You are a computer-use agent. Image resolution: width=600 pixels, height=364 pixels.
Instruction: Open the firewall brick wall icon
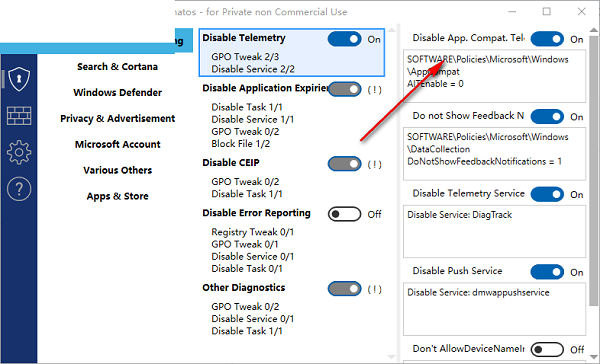[x=19, y=116]
